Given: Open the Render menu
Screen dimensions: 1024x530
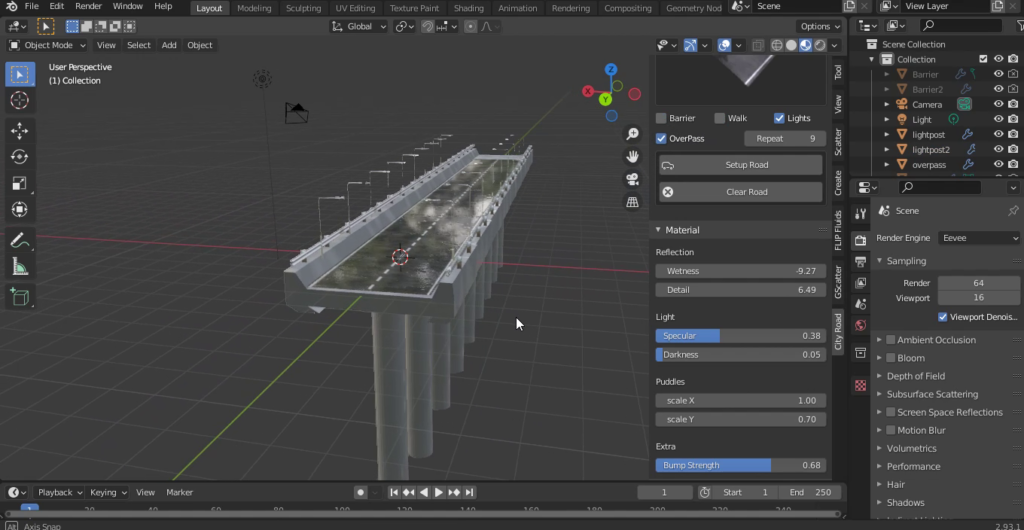Looking at the screenshot, I should click(x=89, y=6).
